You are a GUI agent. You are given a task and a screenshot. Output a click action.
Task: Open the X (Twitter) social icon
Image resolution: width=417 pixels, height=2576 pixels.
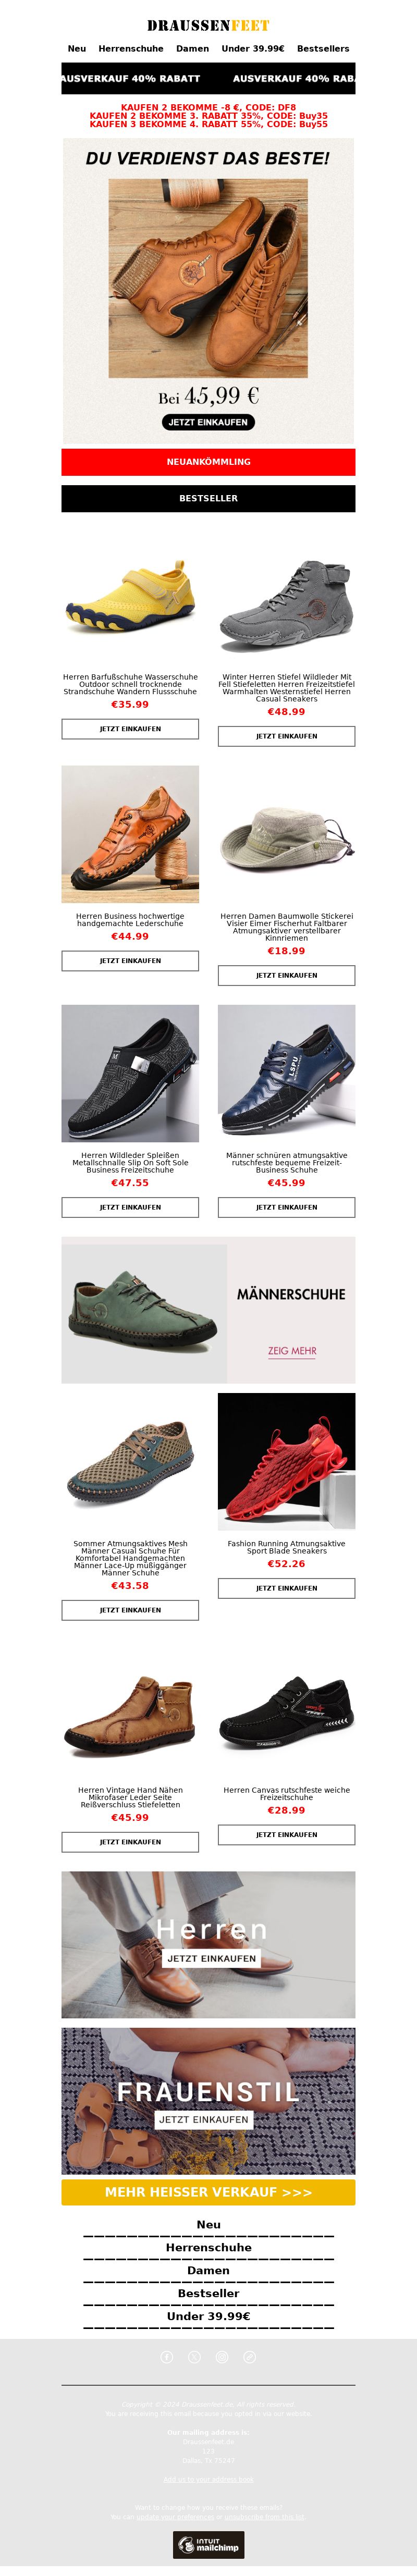(195, 2357)
